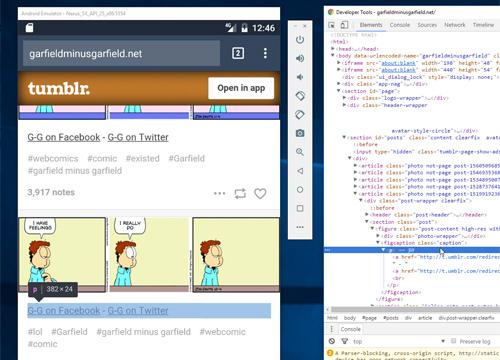Open the browser tab switcher showing 2
This screenshot has width=500, height=360.
[238, 53]
